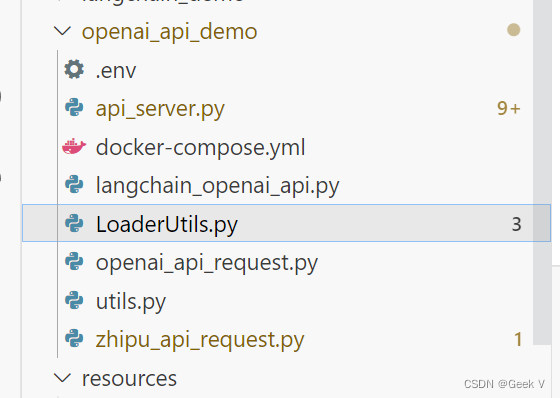Select the openai_api_demo folder name

(x=169, y=32)
